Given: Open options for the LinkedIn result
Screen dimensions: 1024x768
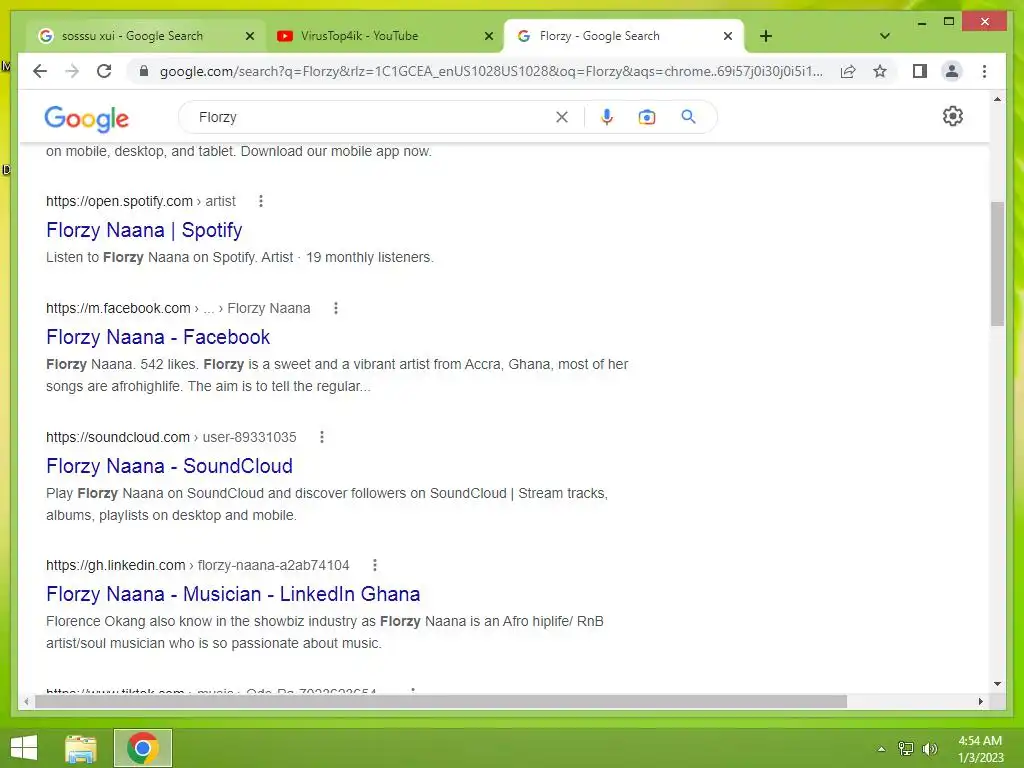Looking at the screenshot, I should point(375,565).
